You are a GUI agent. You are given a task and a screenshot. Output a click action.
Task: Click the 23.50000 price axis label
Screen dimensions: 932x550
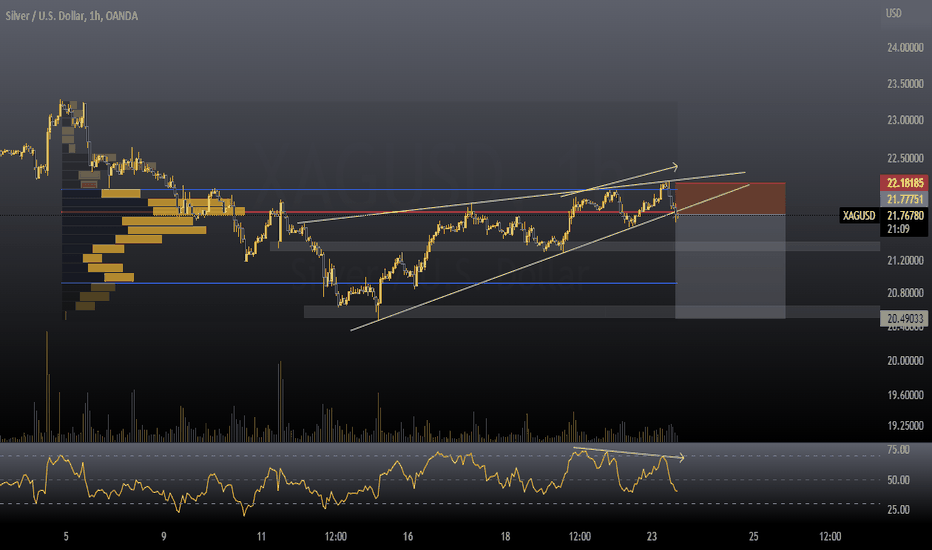905,84
